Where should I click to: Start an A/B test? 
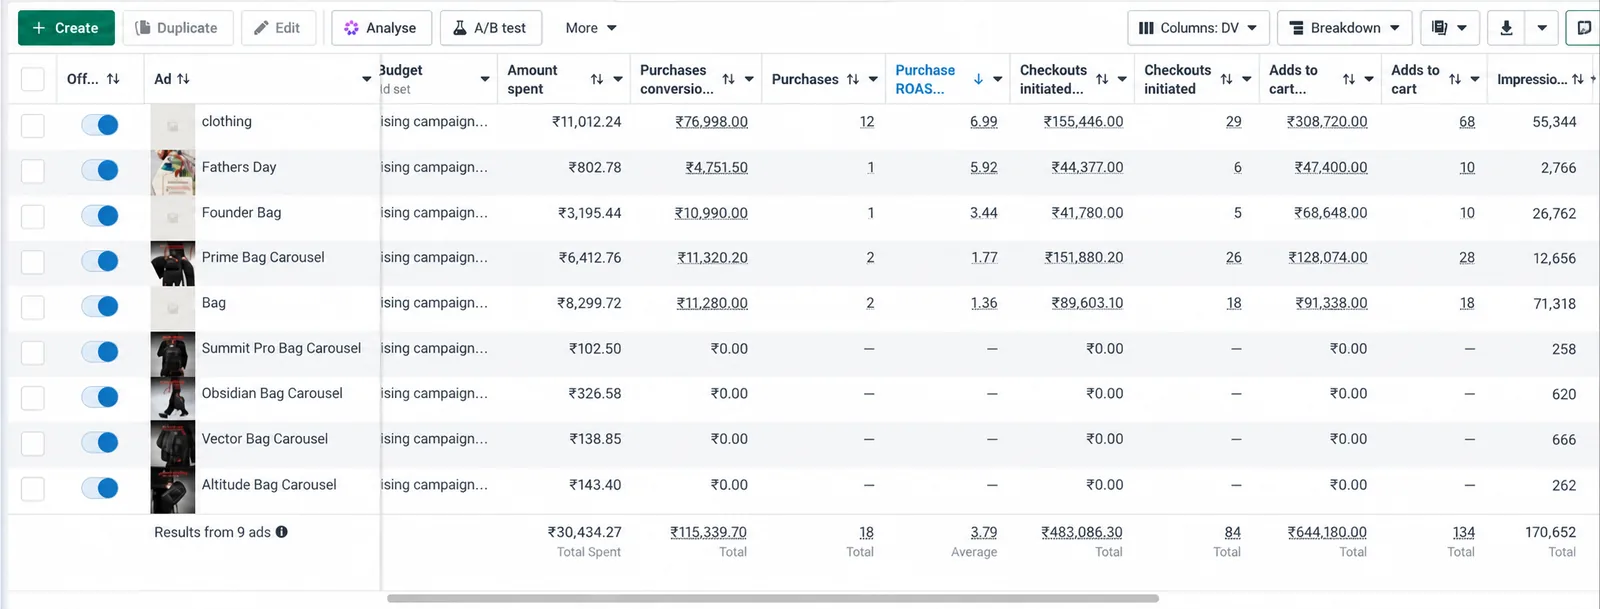(491, 28)
